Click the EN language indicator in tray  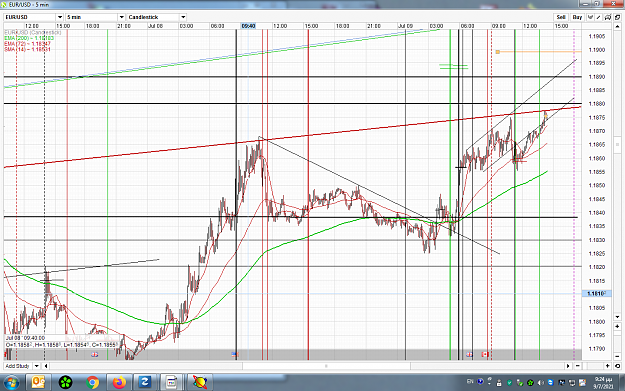click(470, 381)
